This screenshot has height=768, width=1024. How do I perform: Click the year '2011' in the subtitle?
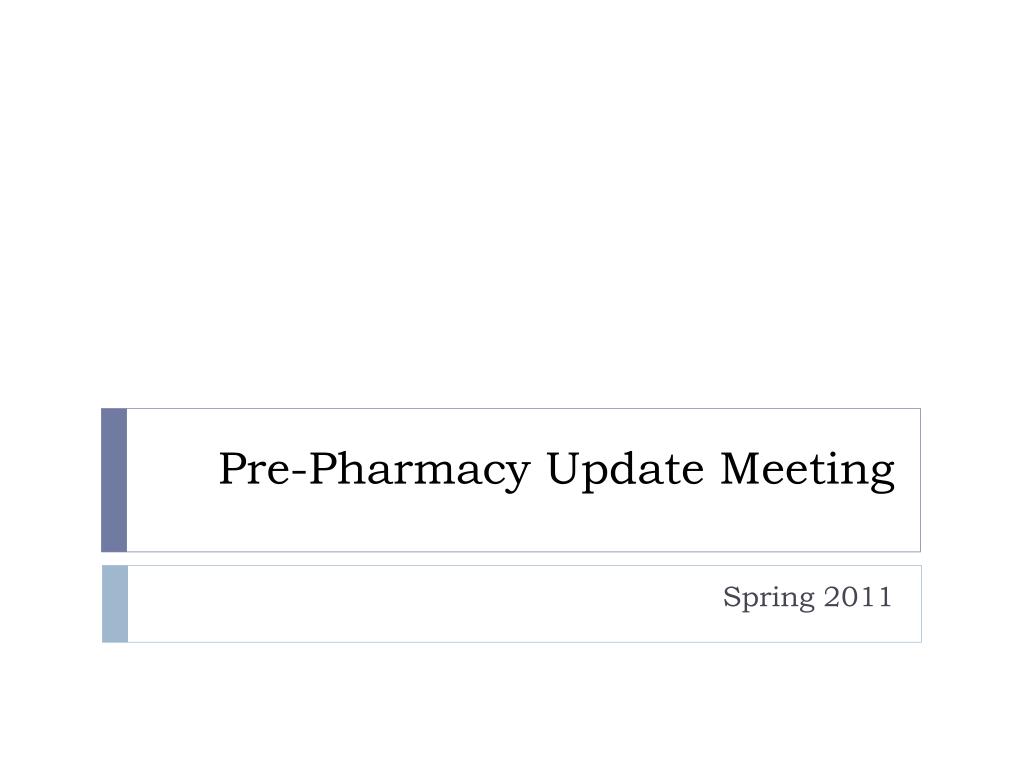point(858,598)
